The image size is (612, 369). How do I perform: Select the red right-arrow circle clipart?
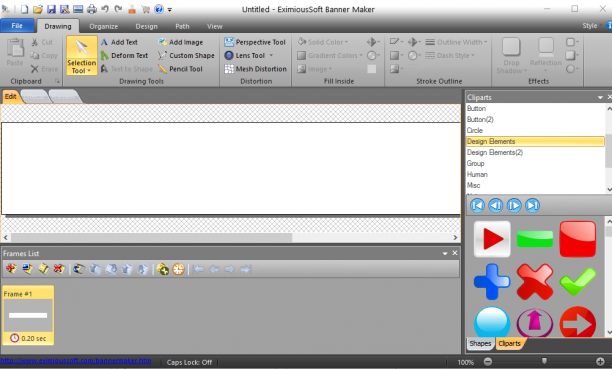[578, 323]
